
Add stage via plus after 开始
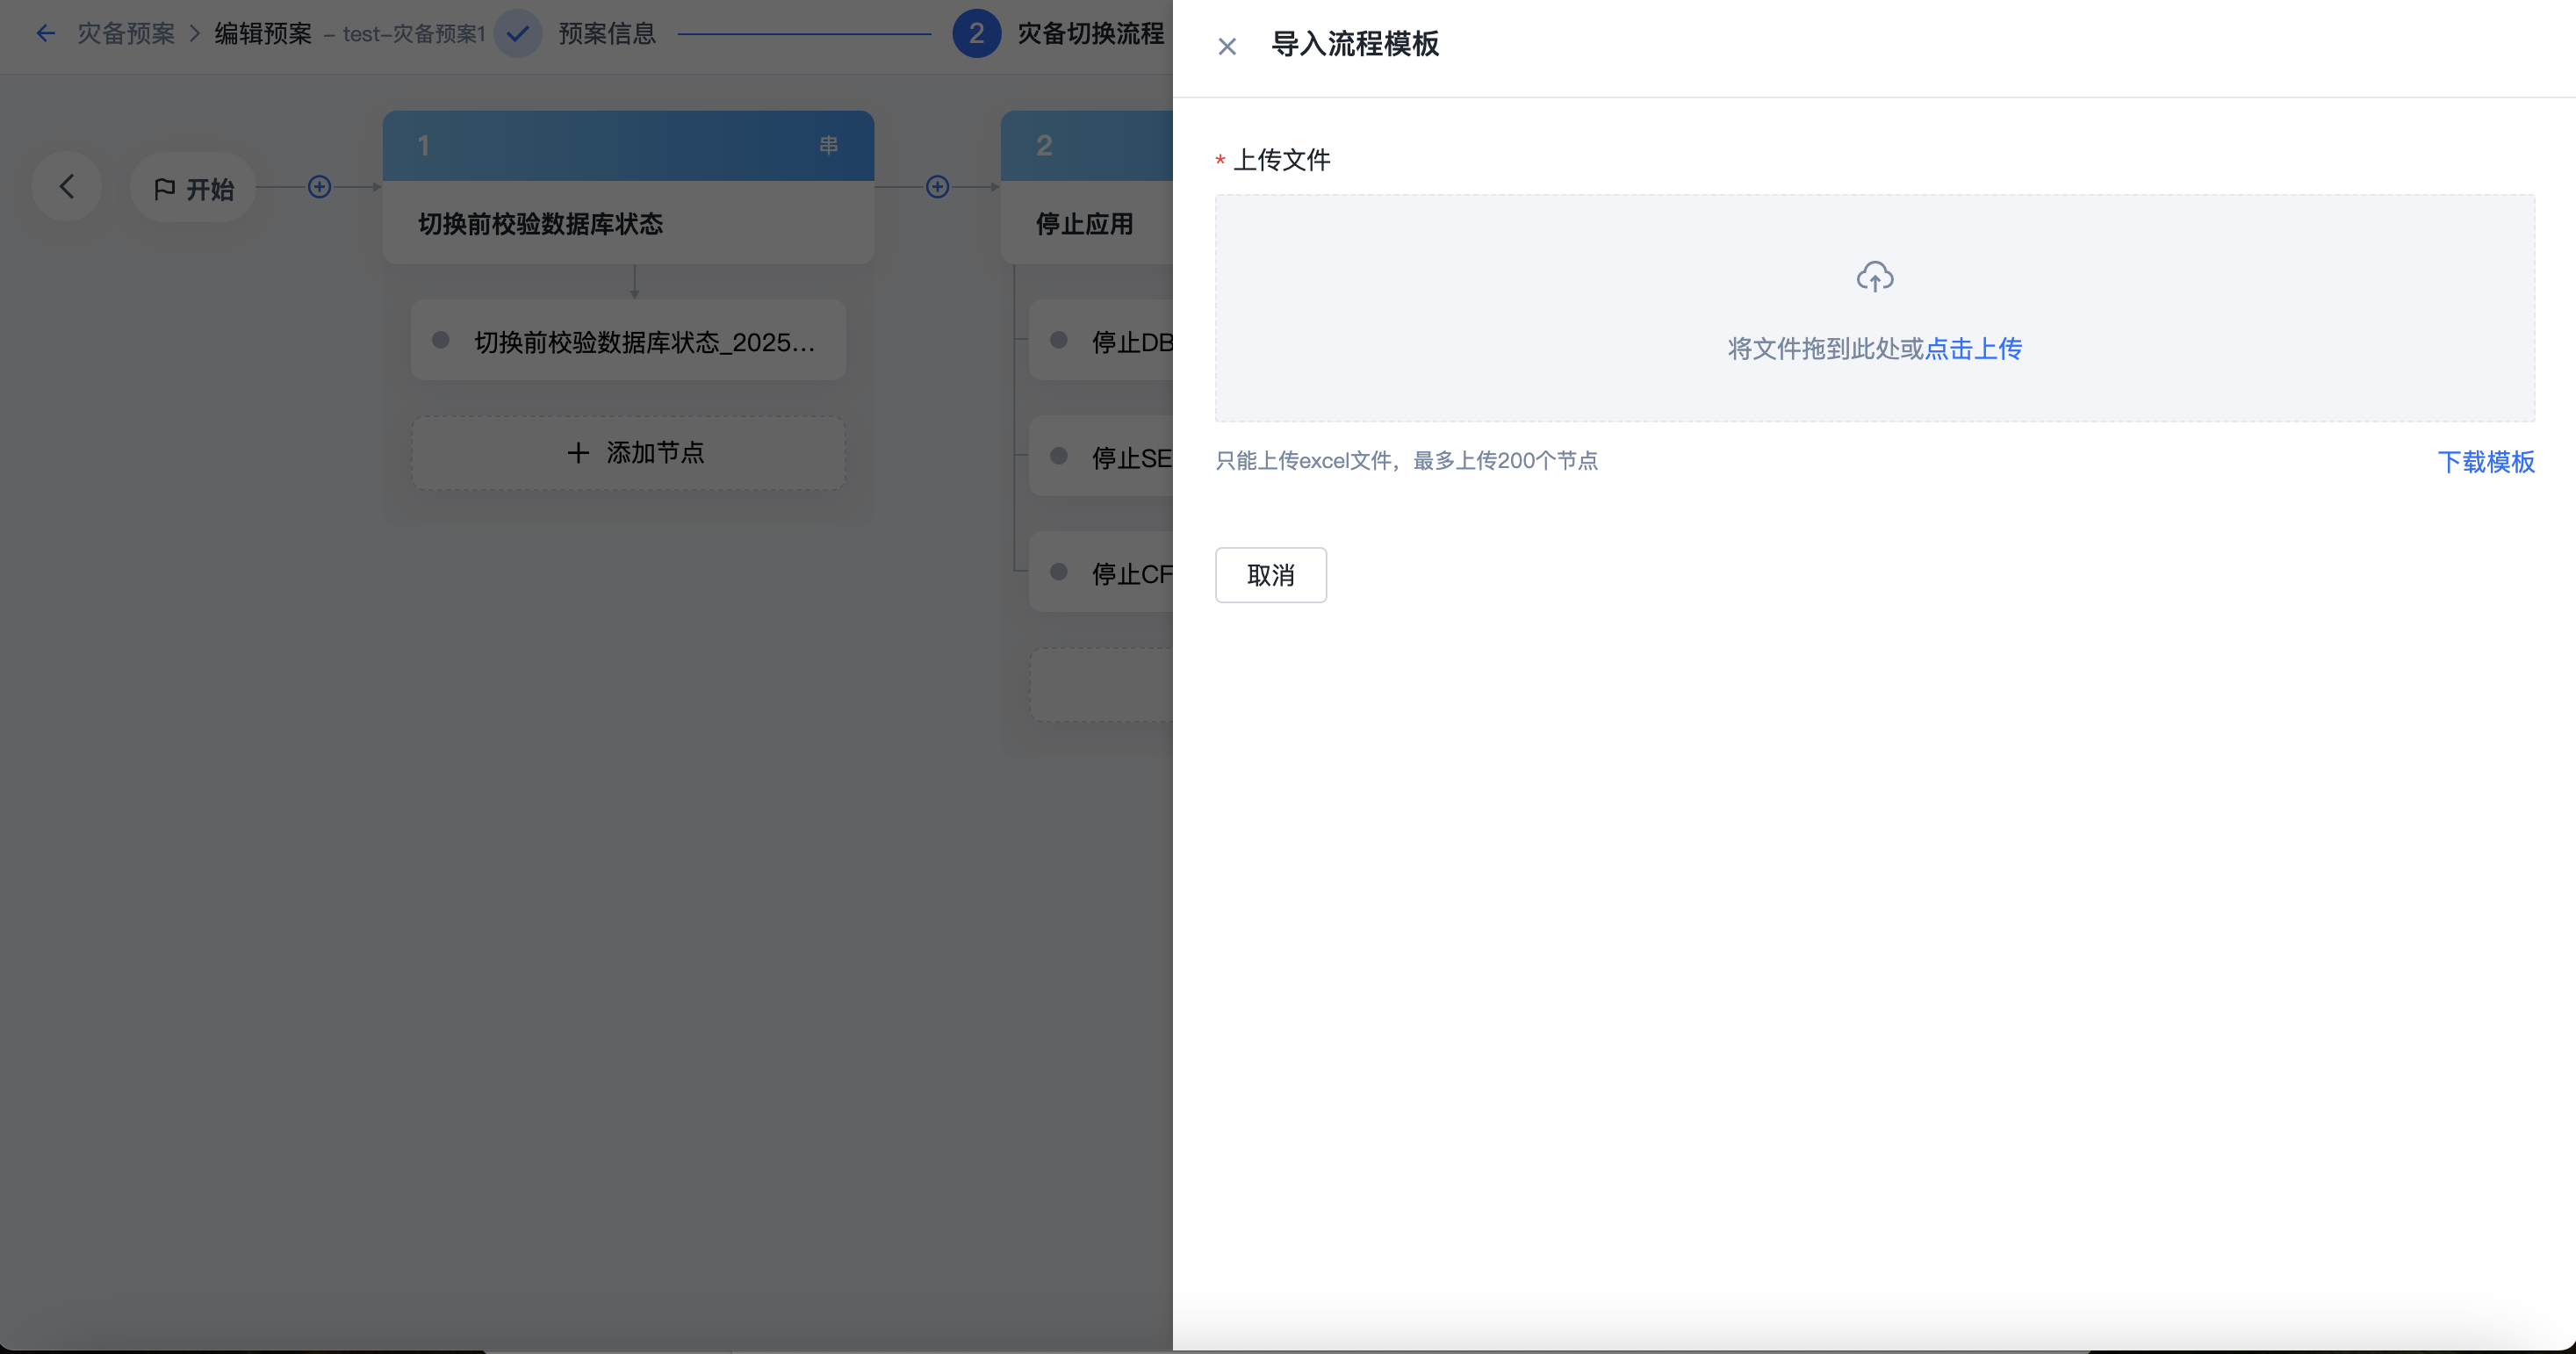tap(319, 187)
